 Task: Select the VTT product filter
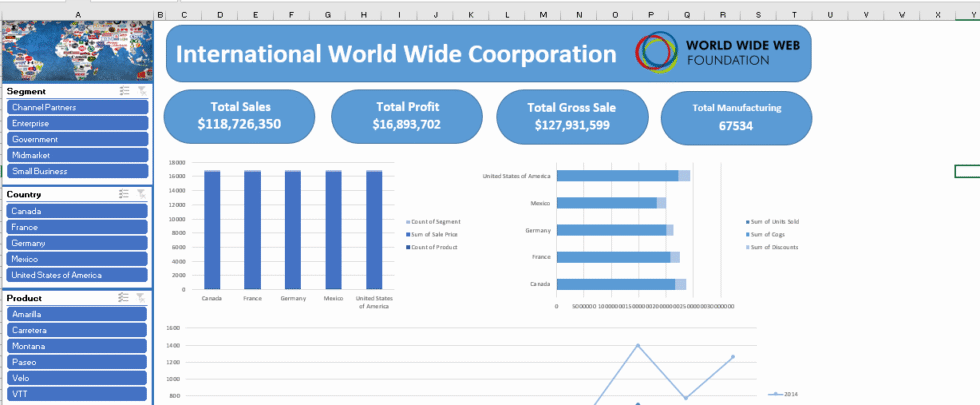pos(77,394)
